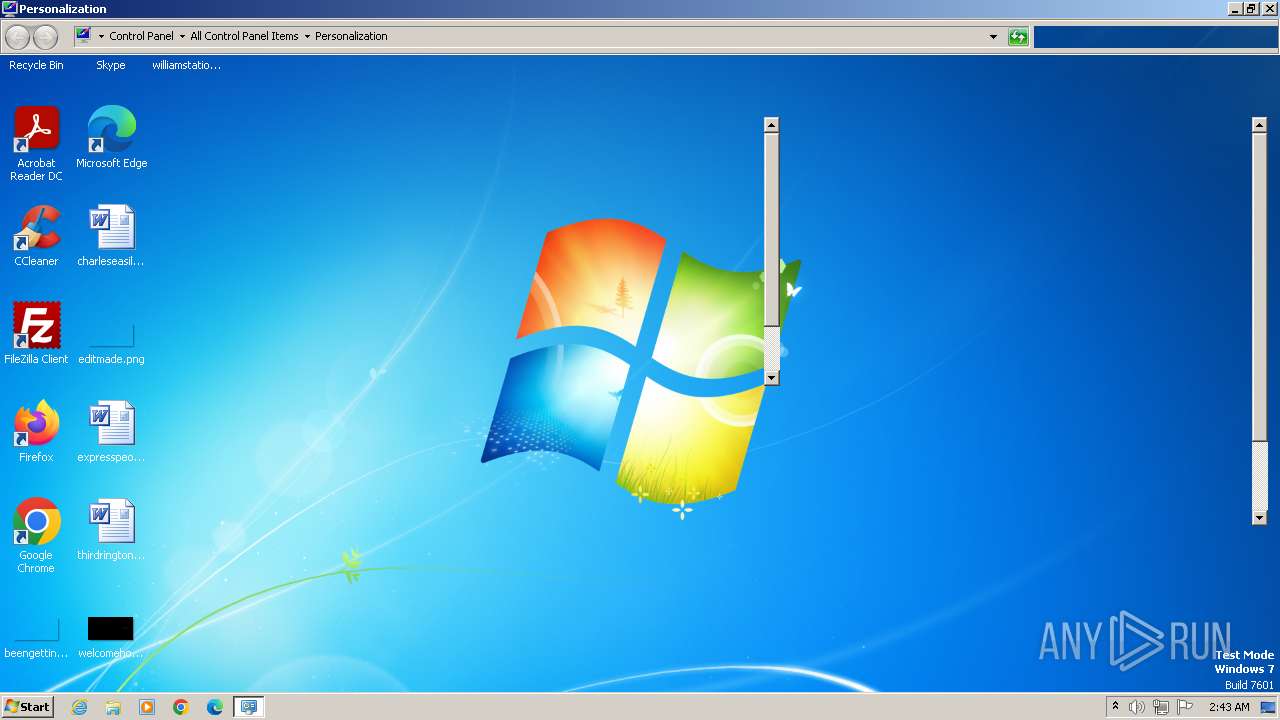Select the welcomeho... black thumbnail icon
Image resolution: width=1280 pixels, height=720 pixels.
[111, 638]
